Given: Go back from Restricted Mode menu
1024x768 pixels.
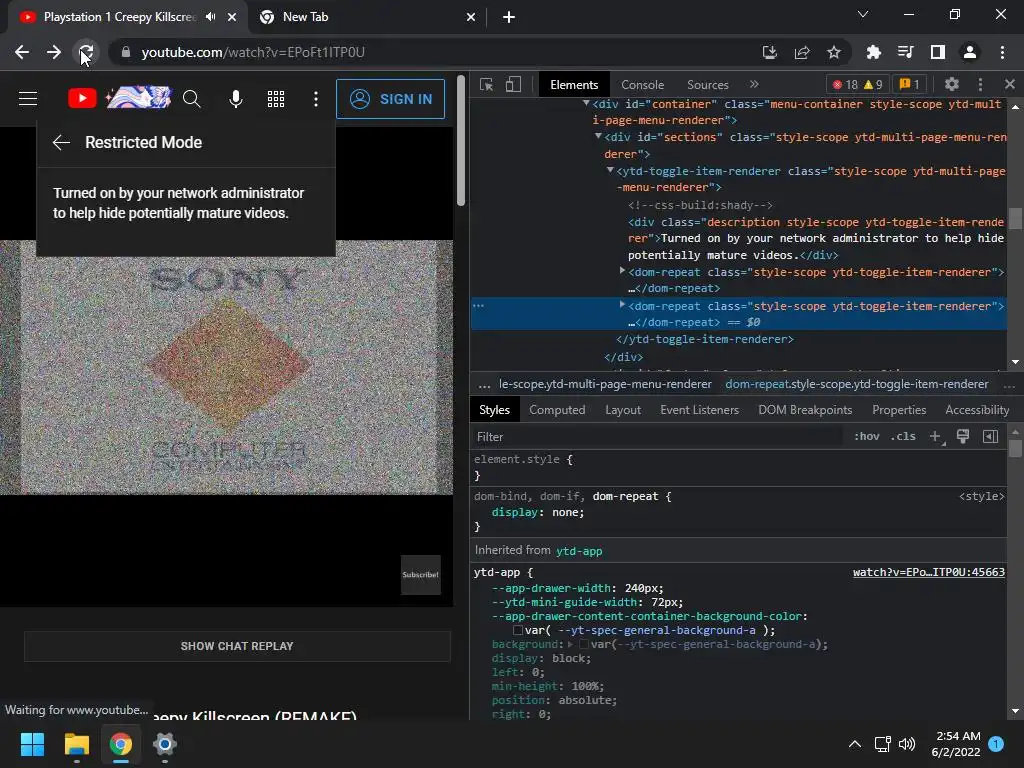Looking at the screenshot, I should click(61, 142).
